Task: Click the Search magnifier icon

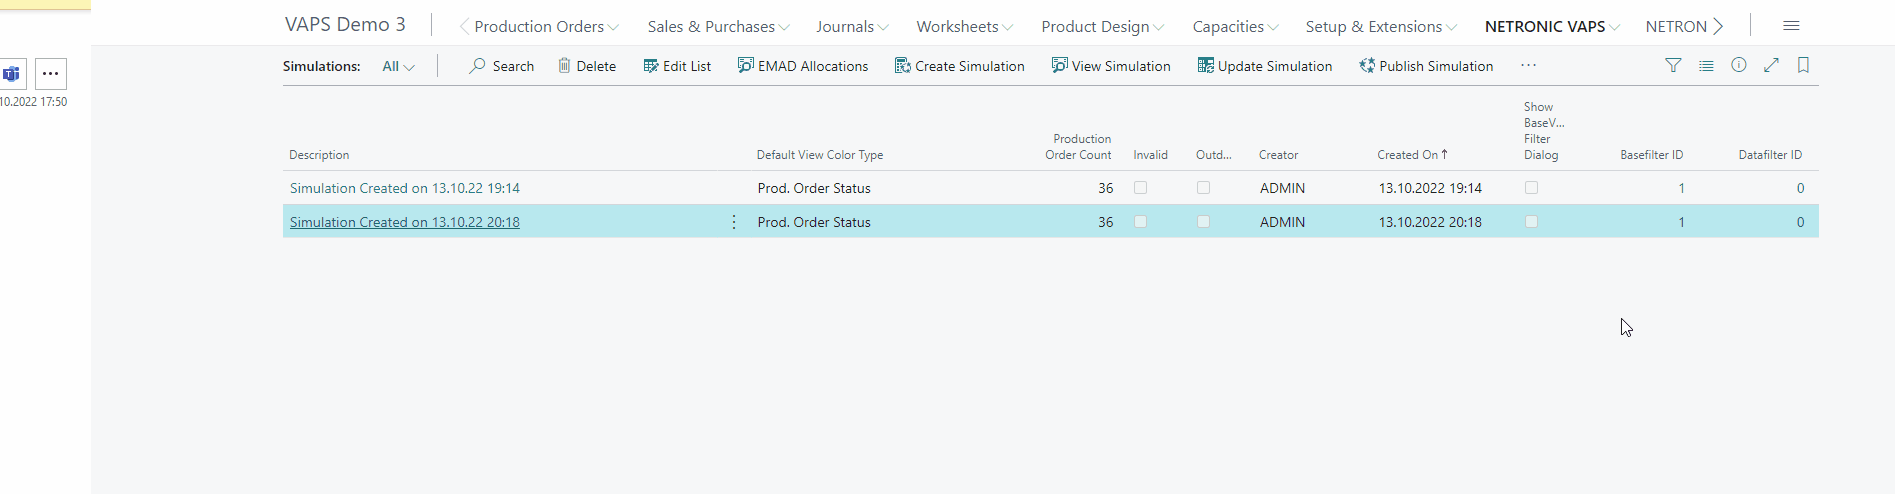Action: [478, 66]
